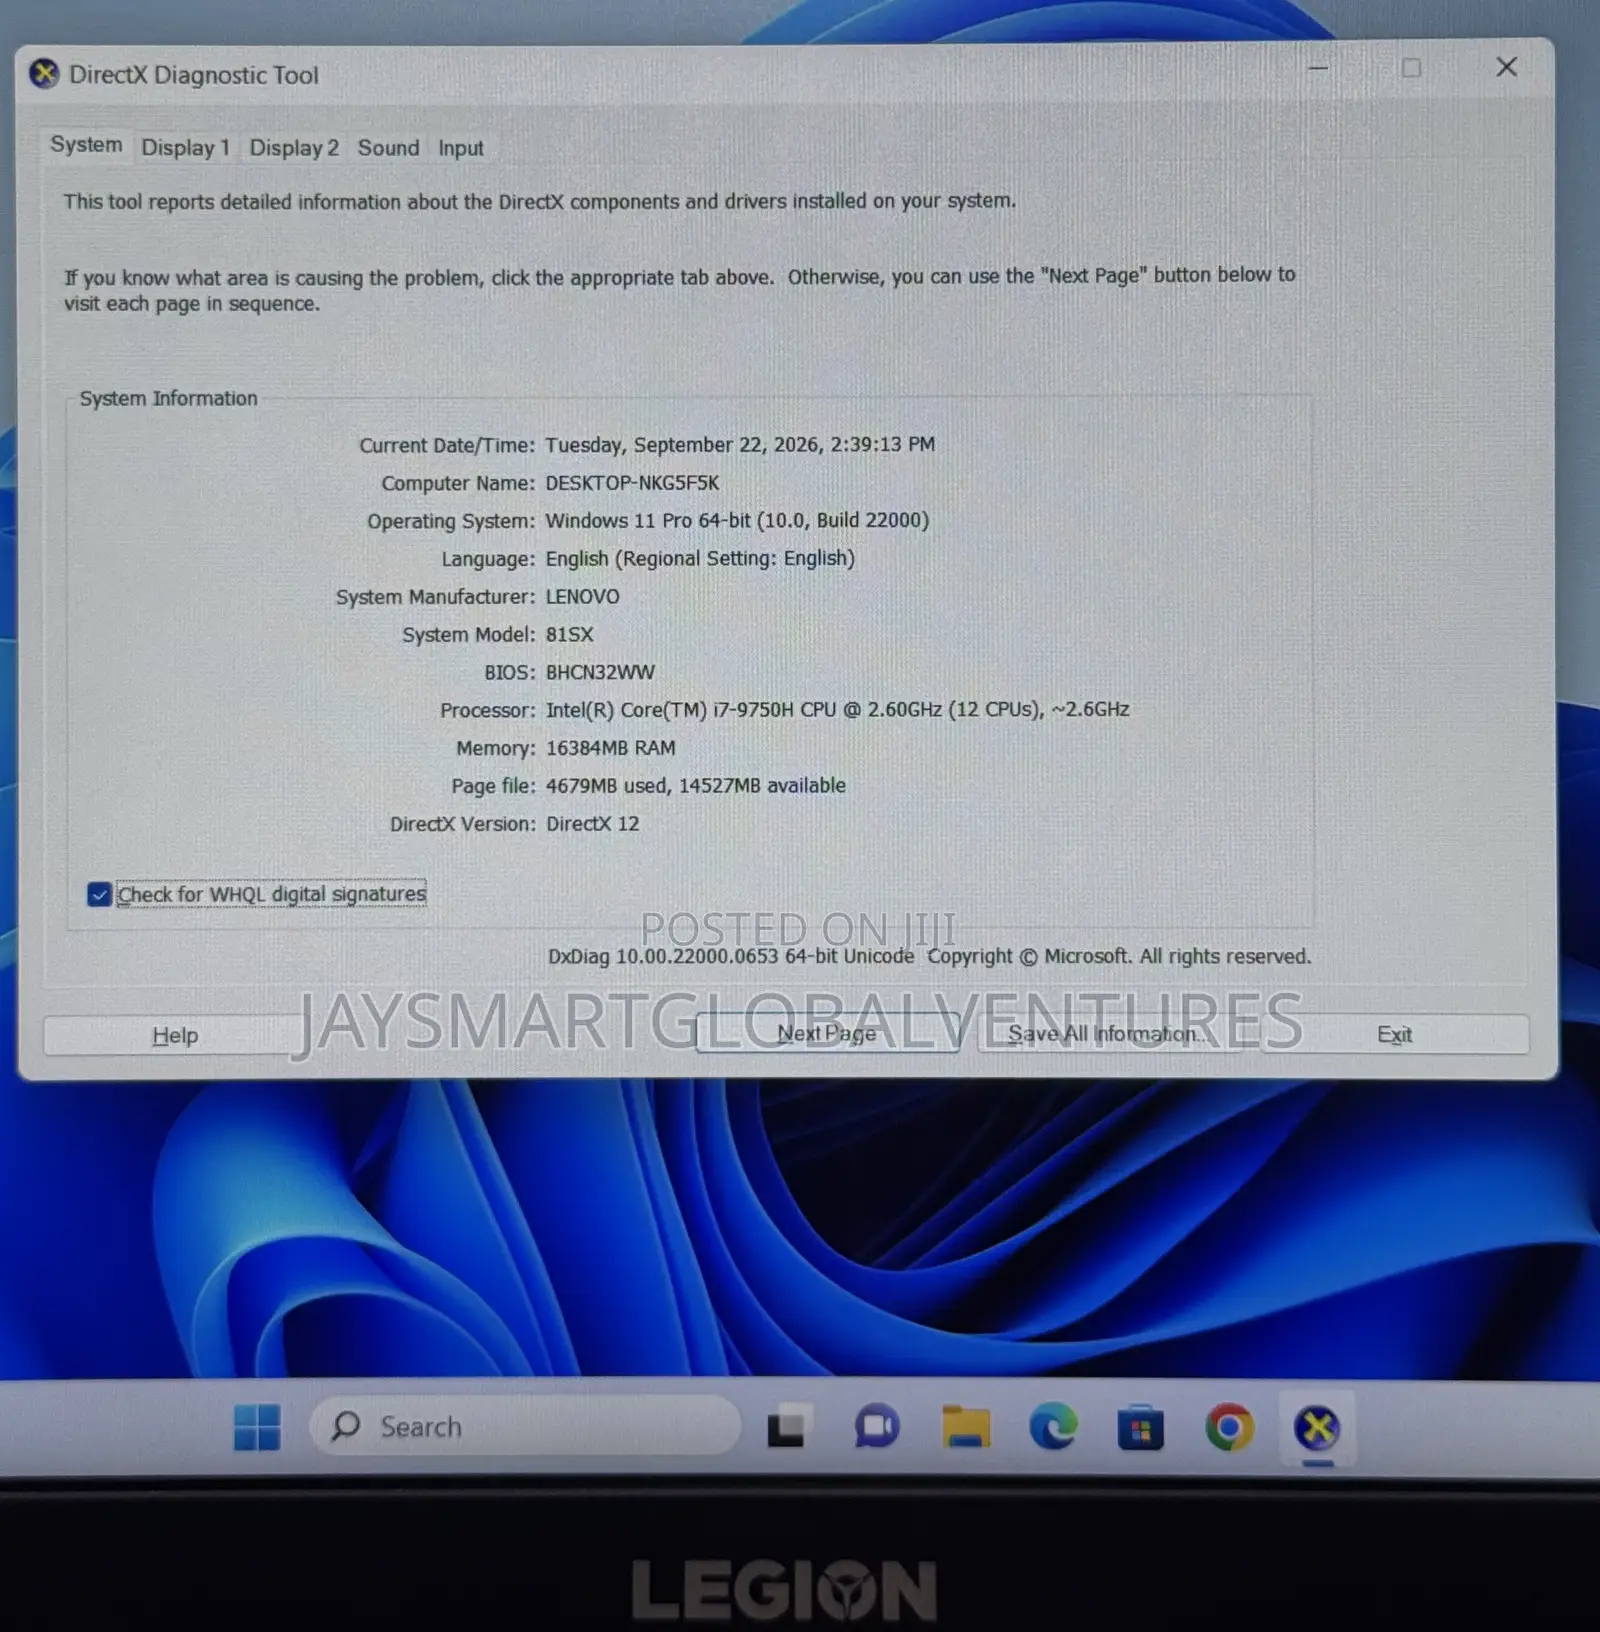Viewport: 1600px width, 1632px height.
Task: Switch to the Display 1 tab
Action: 185,148
